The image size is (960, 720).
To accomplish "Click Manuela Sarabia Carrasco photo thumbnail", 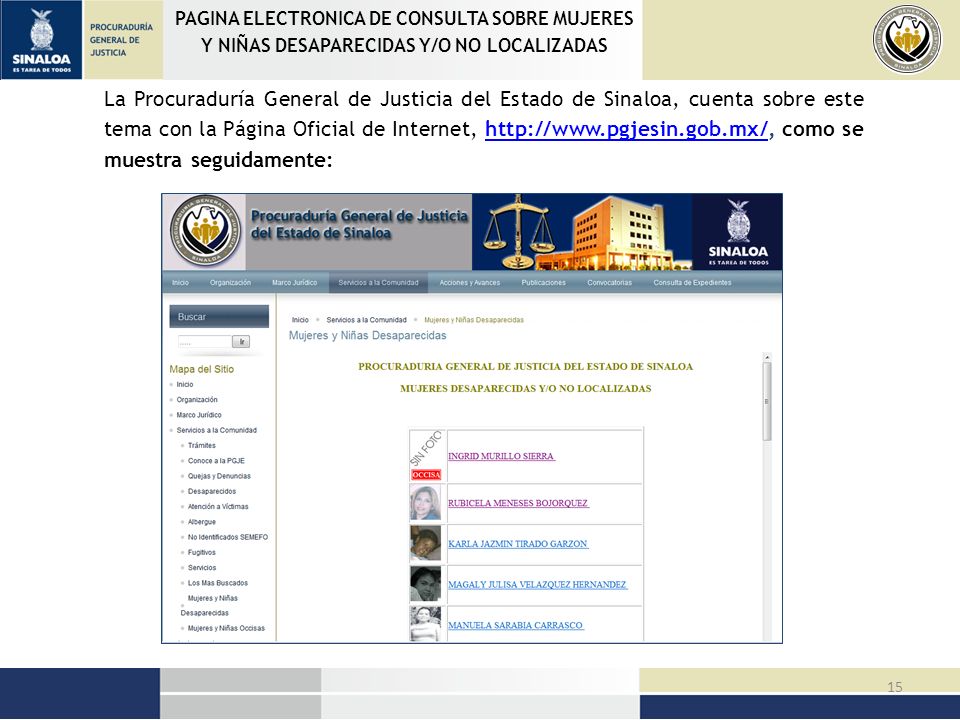I will pos(426,624).
